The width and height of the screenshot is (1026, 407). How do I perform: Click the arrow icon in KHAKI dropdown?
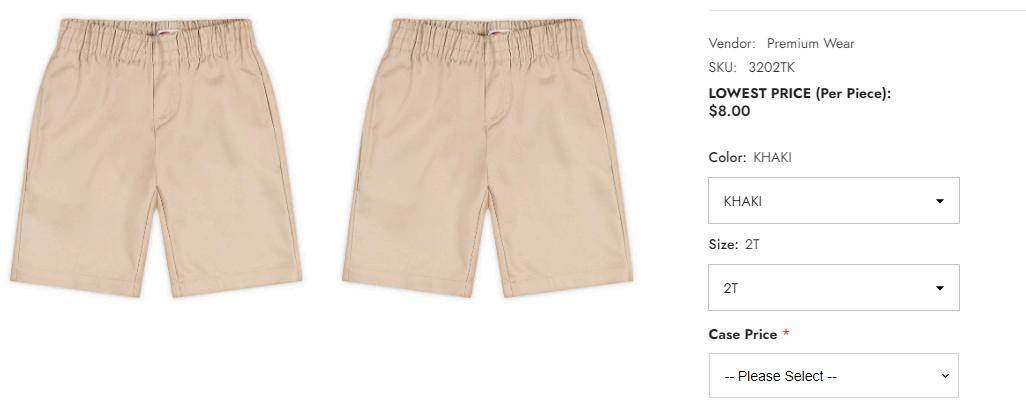[x=940, y=201]
